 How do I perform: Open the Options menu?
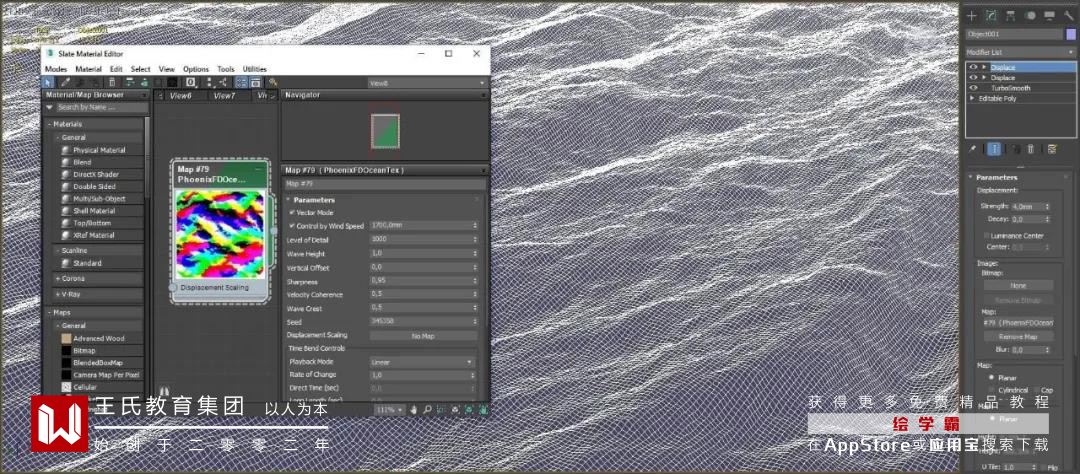click(x=196, y=69)
